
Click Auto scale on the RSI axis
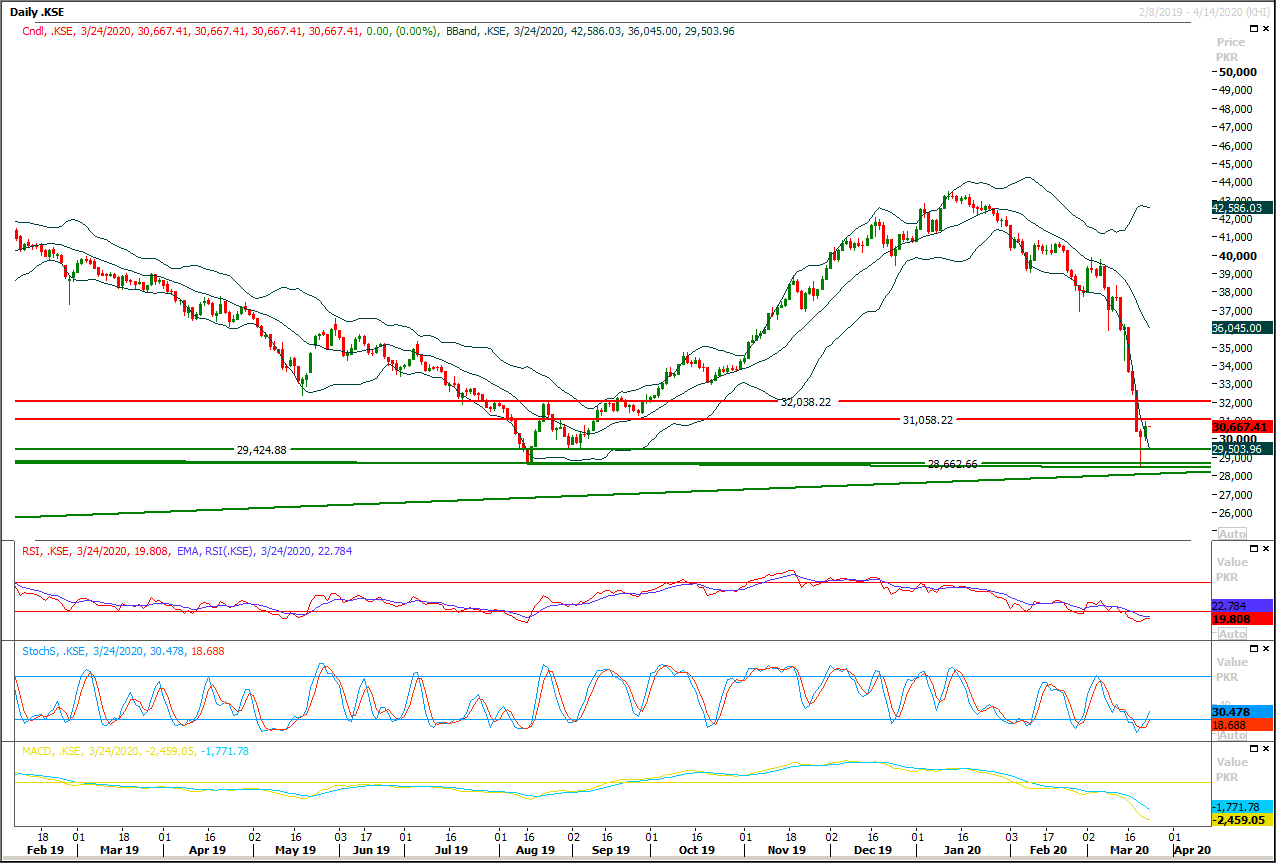[1232, 634]
